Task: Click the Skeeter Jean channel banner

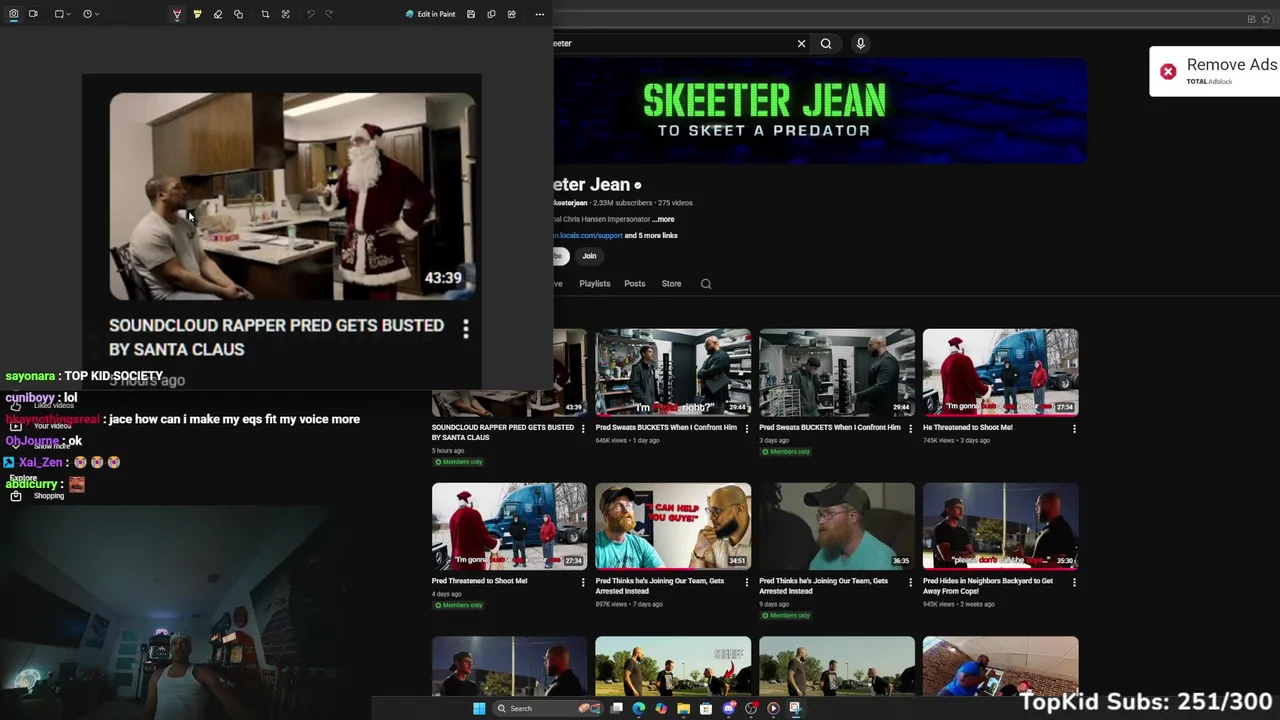Action: point(820,110)
